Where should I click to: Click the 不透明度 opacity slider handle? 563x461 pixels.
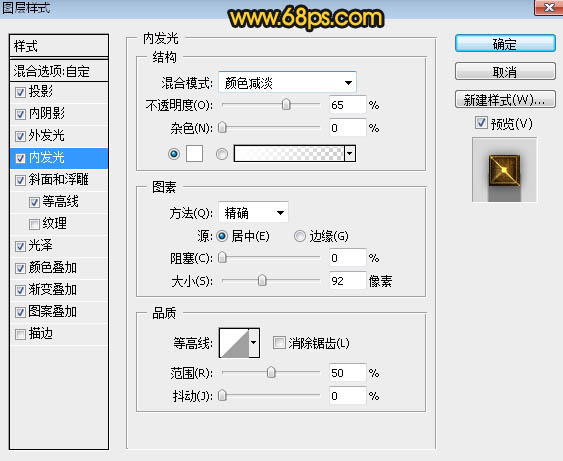tap(286, 104)
